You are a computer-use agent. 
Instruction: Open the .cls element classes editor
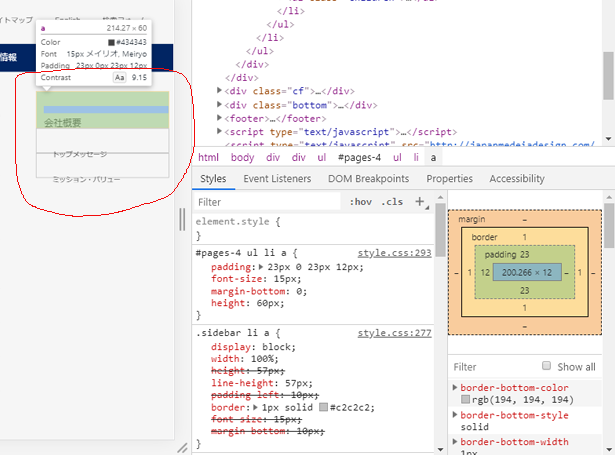tap(392, 202)
